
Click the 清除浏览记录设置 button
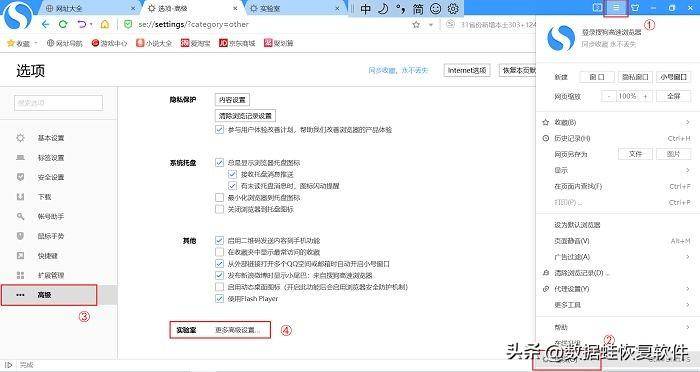(245, 116)
